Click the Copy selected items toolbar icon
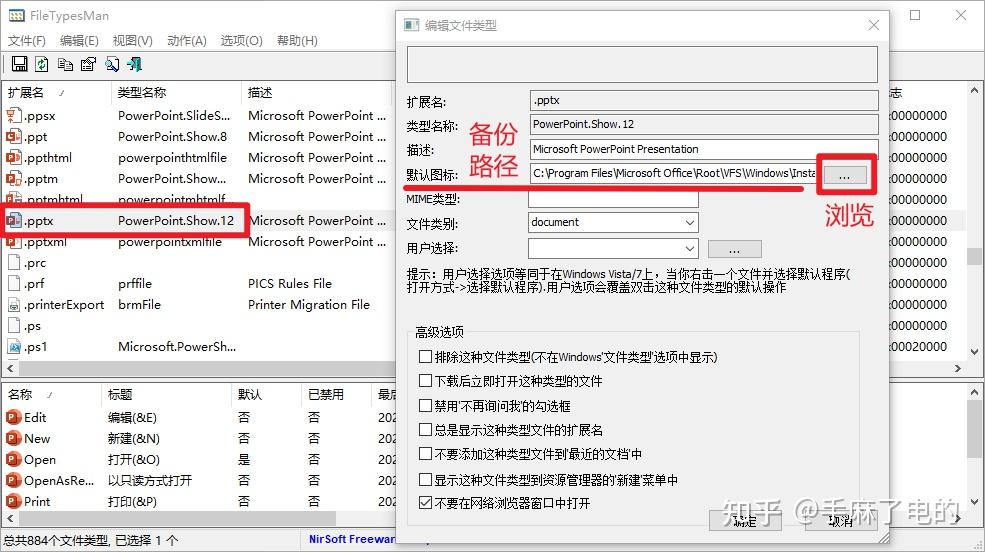This screenshot has width=985, height=552. coord(65,63)
